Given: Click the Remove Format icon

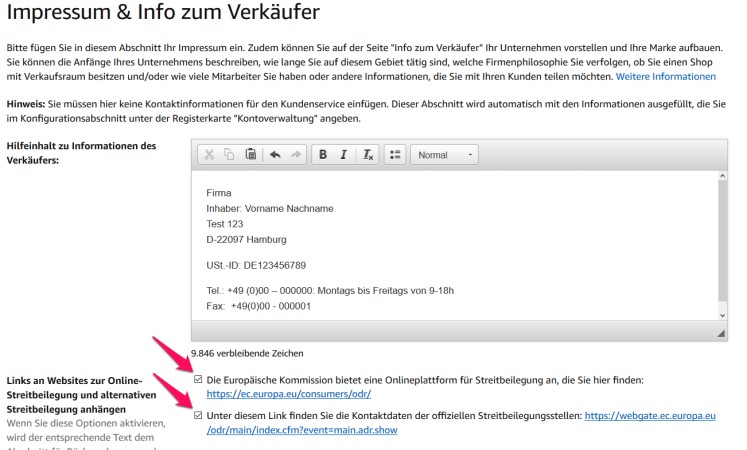Looking at the screenshot, I should click(368, 154).
